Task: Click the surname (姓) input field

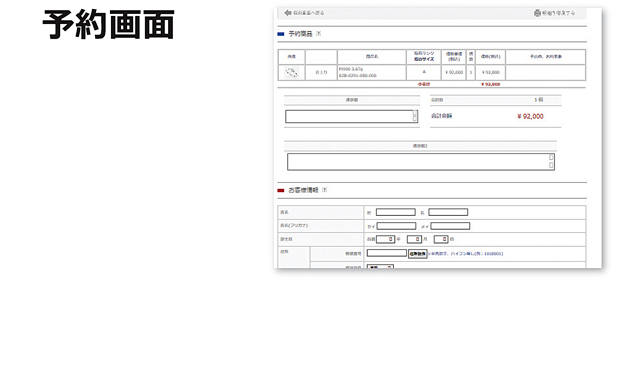Action: tap(396, 212)
